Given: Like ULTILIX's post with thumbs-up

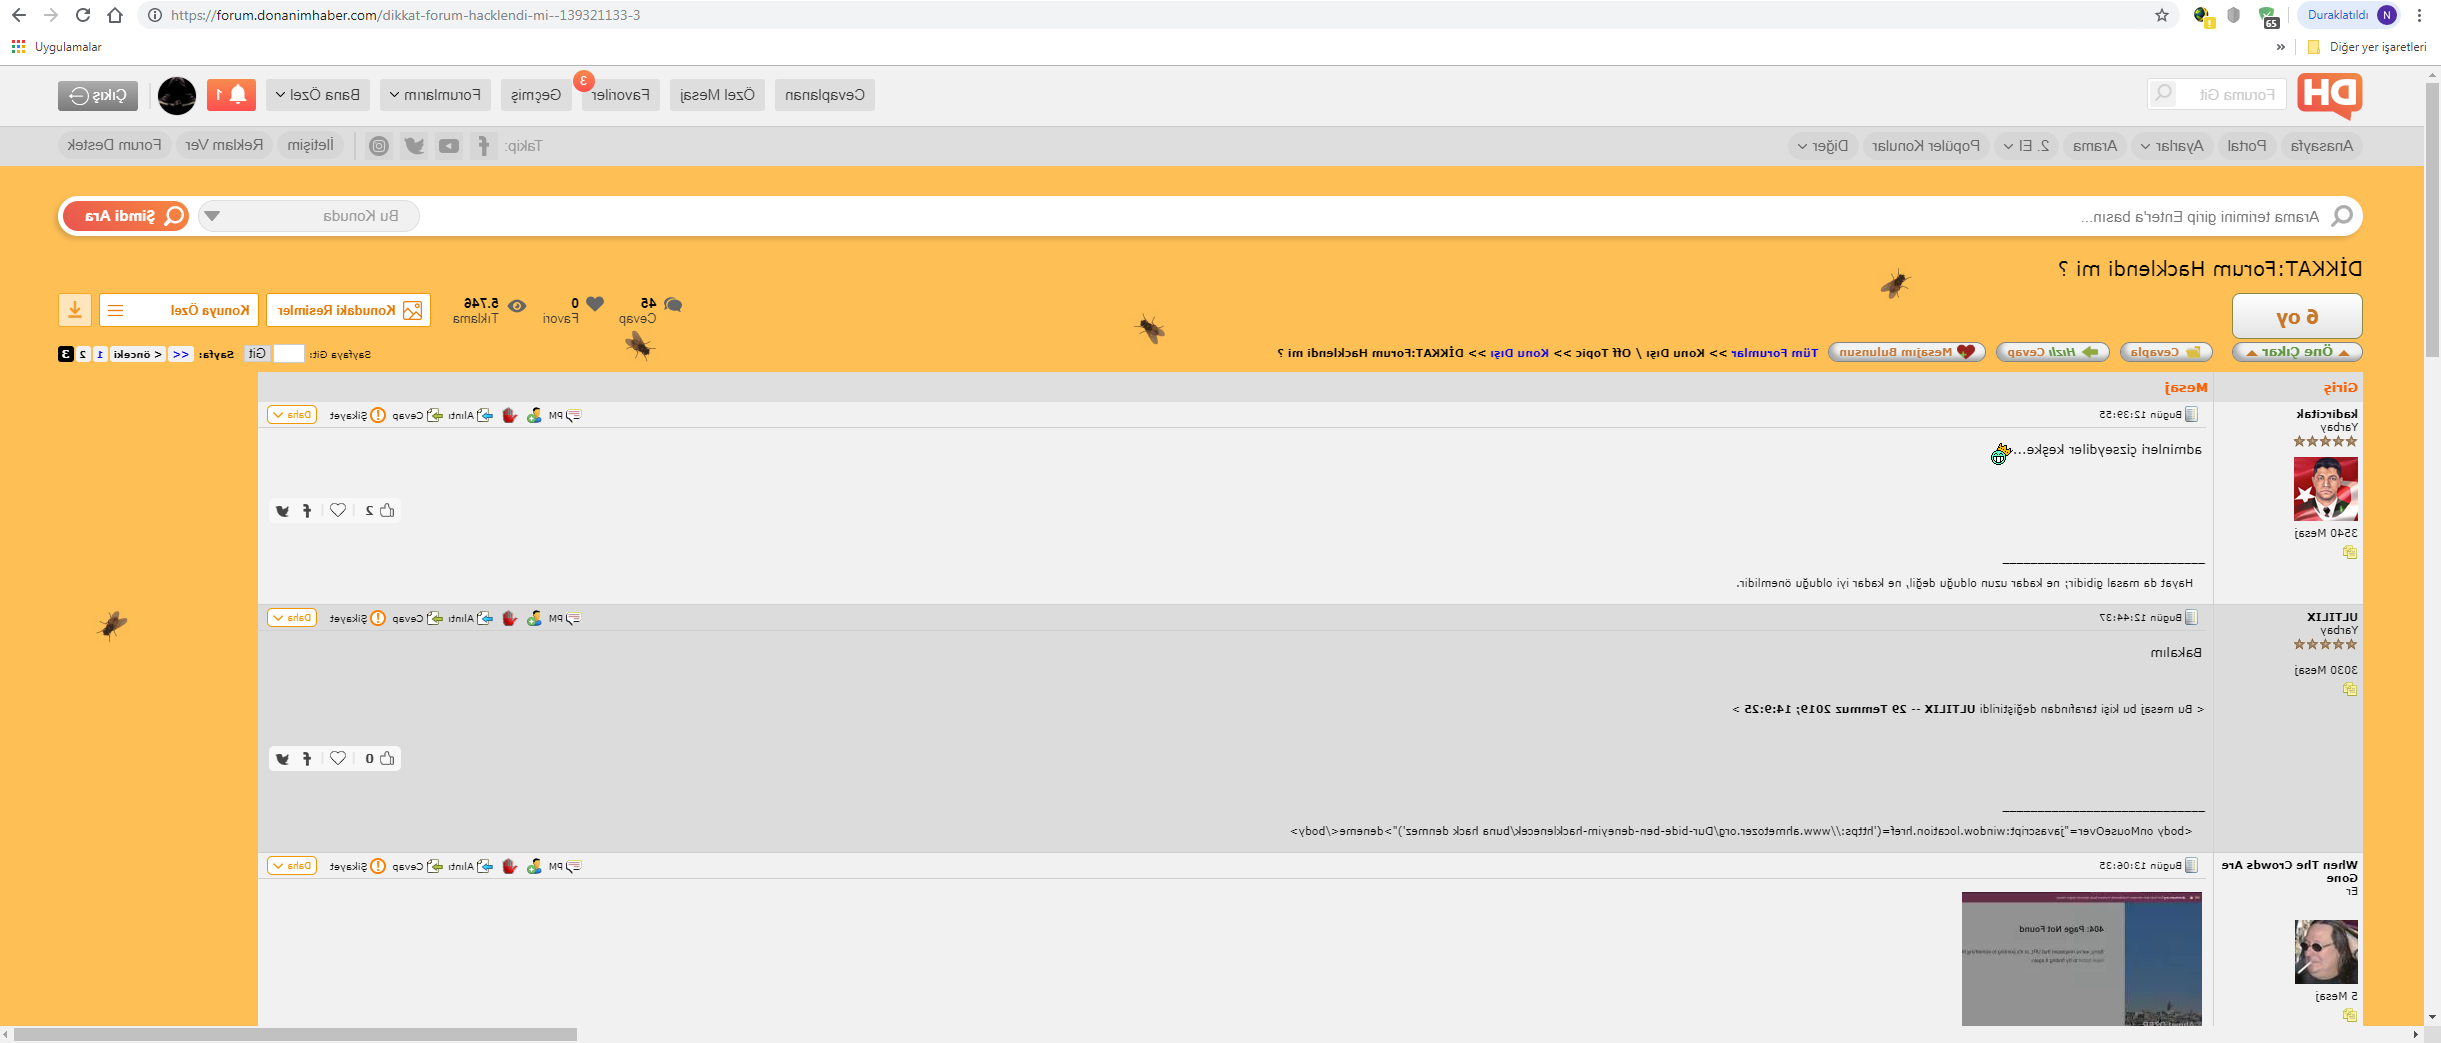Looking at the screenshot, I should 387,759.
